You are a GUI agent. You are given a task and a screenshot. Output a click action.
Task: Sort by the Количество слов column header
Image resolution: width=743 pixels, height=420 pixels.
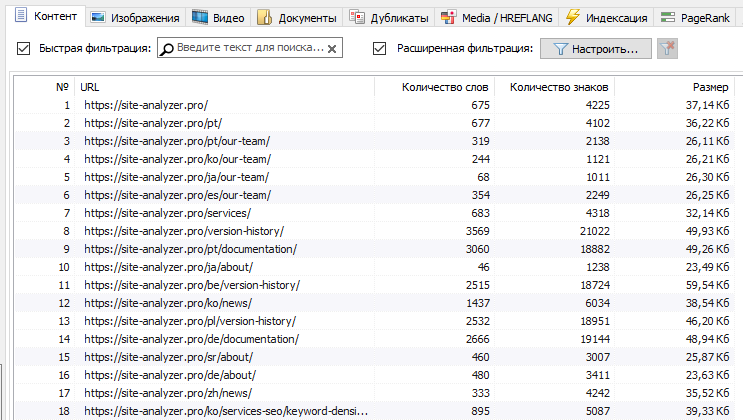(435, 87)
